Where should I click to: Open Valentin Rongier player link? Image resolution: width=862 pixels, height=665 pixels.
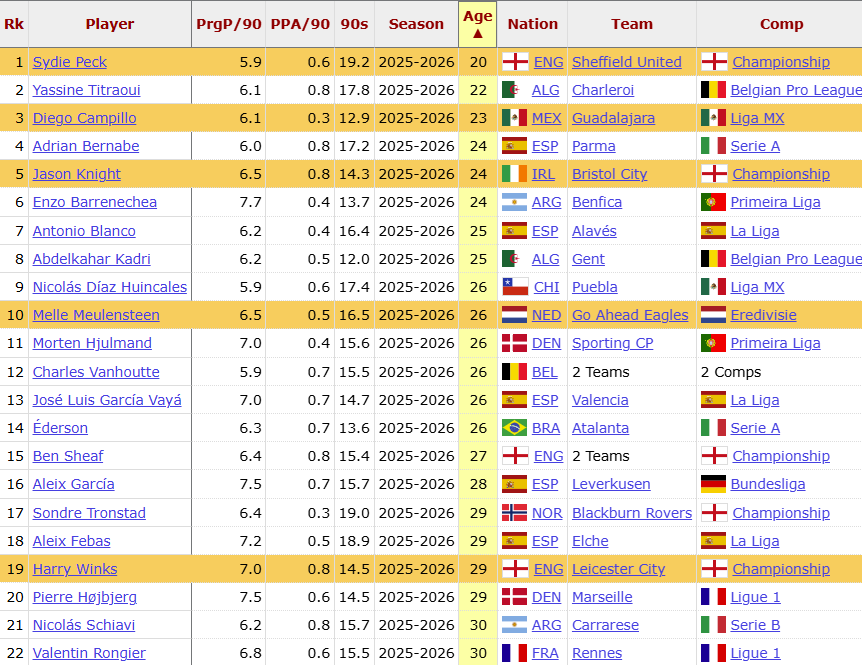point(89,653)
